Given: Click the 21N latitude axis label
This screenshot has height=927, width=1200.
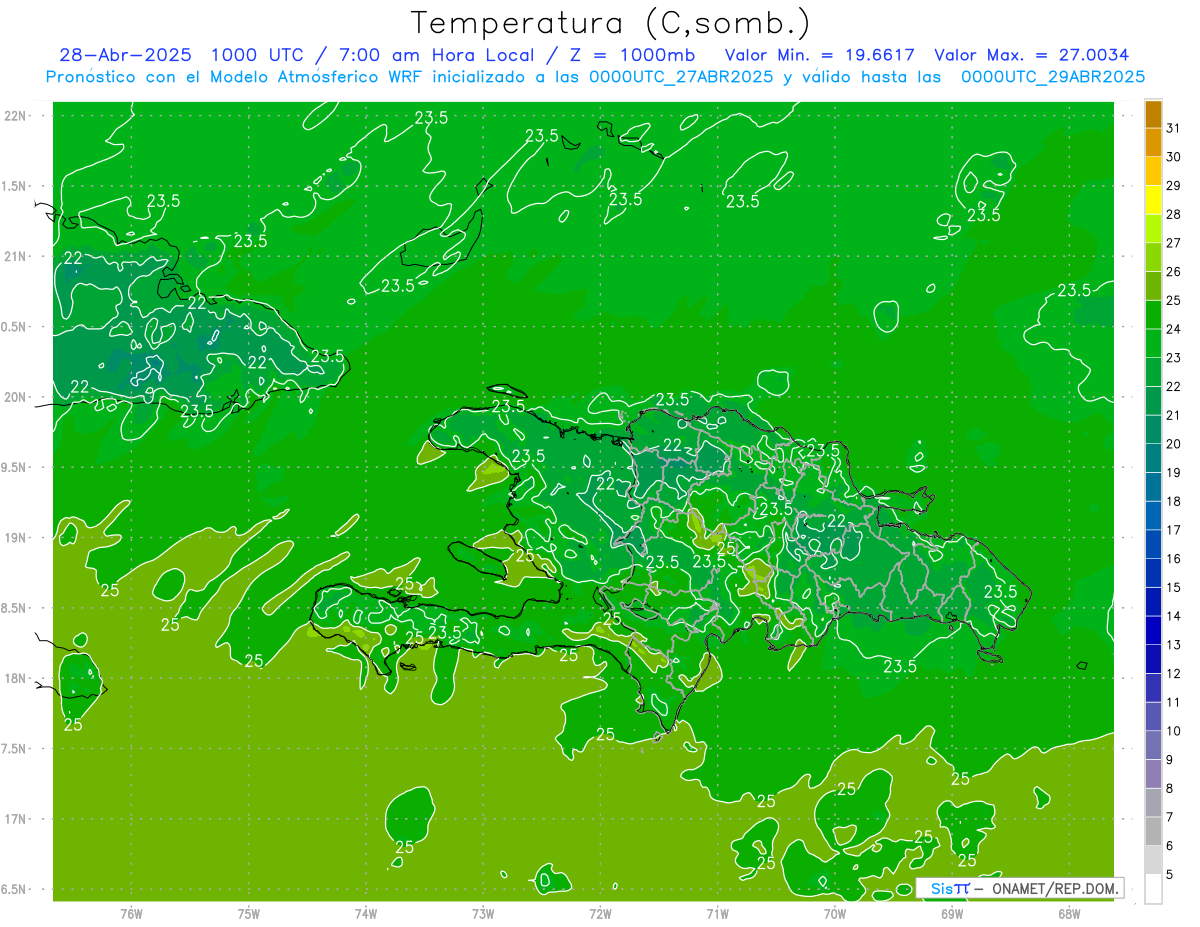Looking at the screenshot, I should pyautogui.click(x=15, y=256).
